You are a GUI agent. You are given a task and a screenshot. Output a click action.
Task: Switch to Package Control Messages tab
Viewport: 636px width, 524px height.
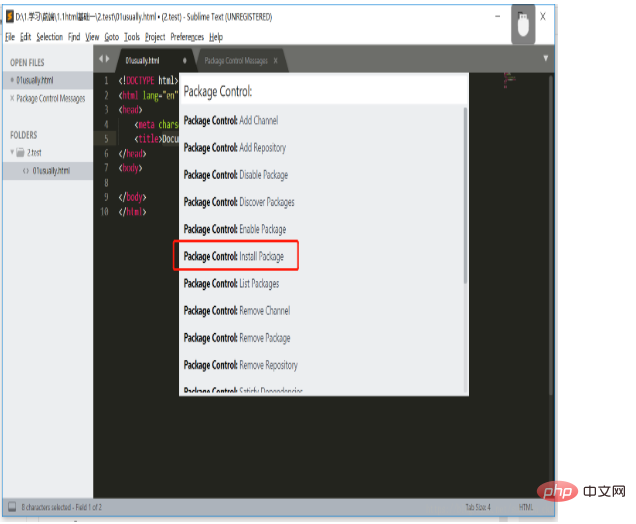click(236, 61)
